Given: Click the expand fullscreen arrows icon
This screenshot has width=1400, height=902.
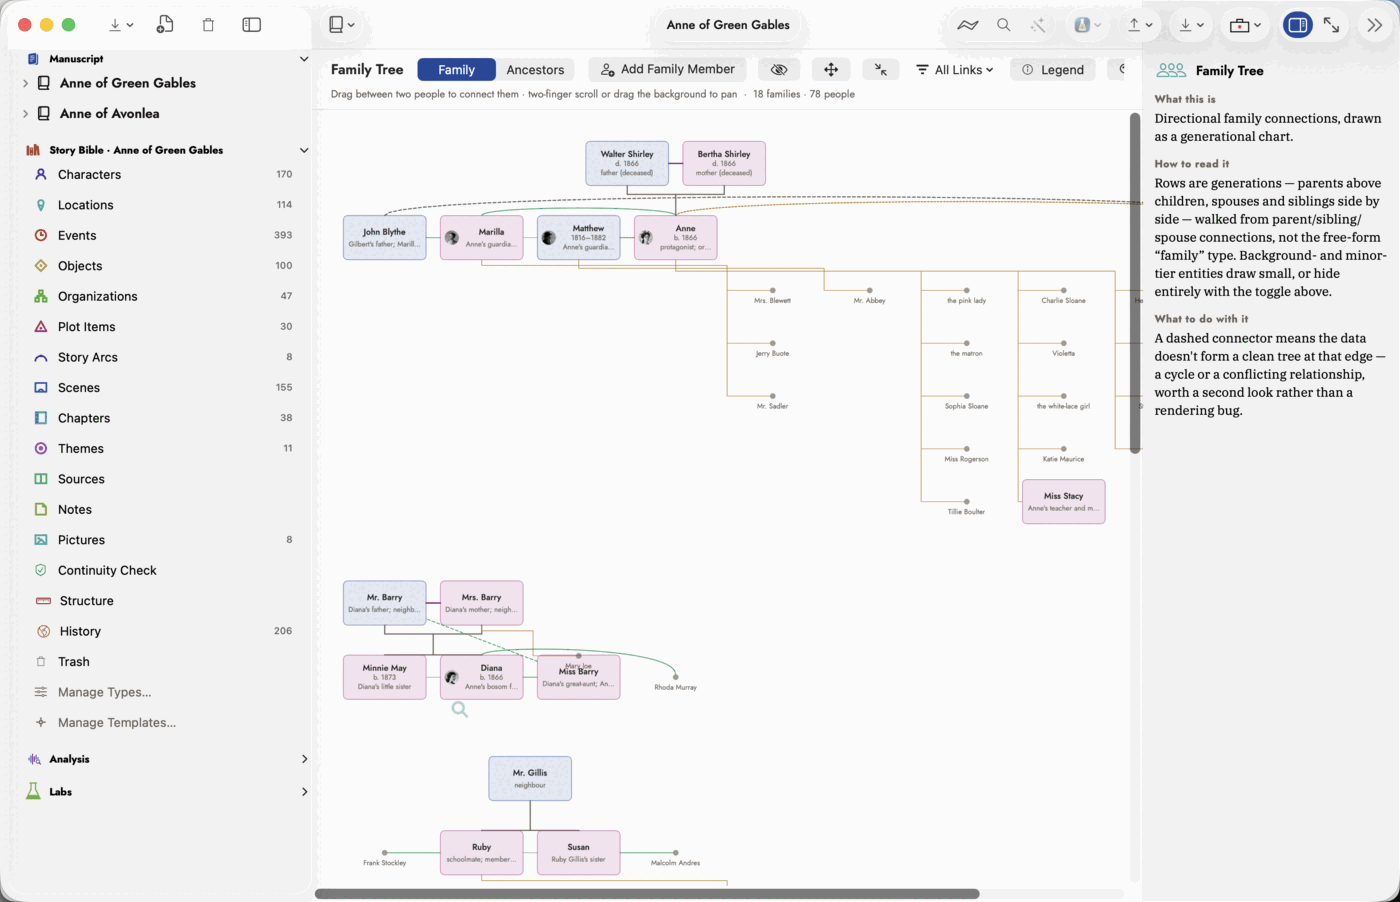Looking at the screenshot, I should (x=1331, y=25).
